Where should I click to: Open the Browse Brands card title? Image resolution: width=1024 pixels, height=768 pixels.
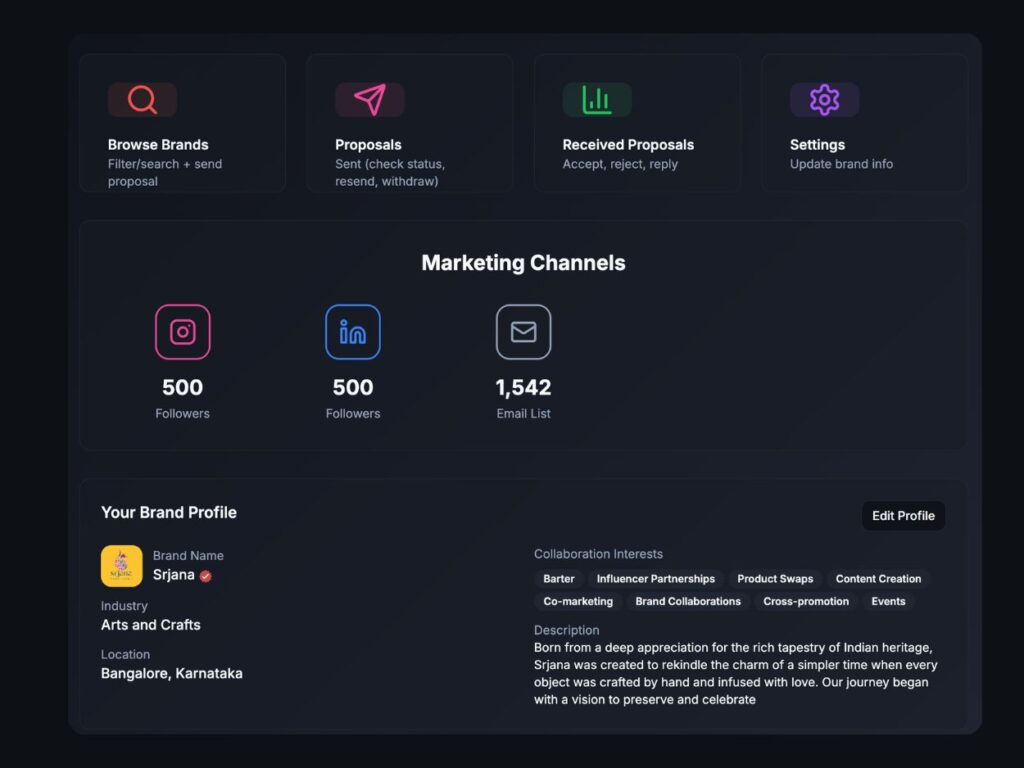pos(158,145)
